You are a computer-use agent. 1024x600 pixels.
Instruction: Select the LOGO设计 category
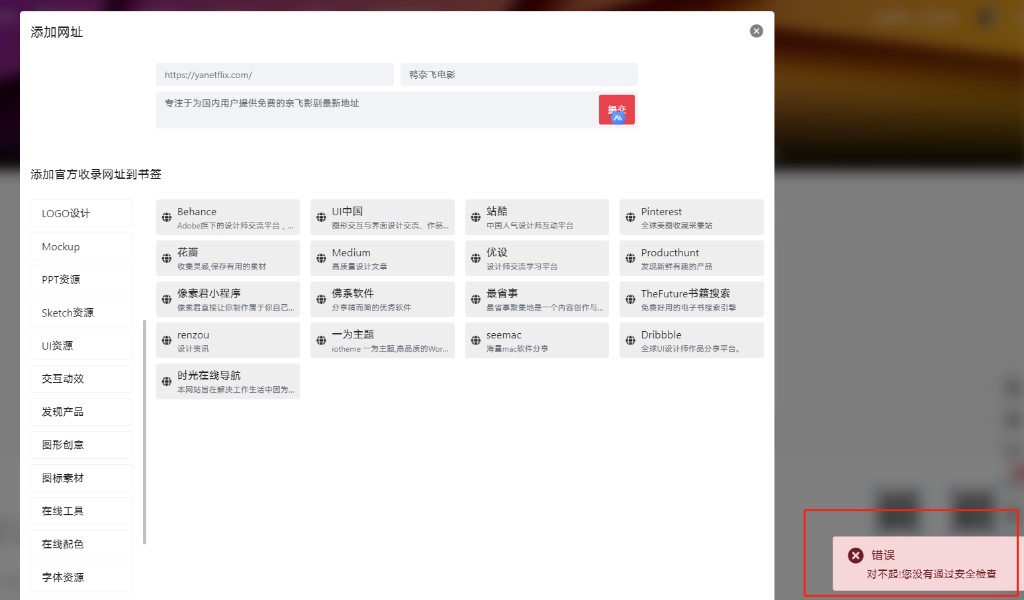click(82, 213)
